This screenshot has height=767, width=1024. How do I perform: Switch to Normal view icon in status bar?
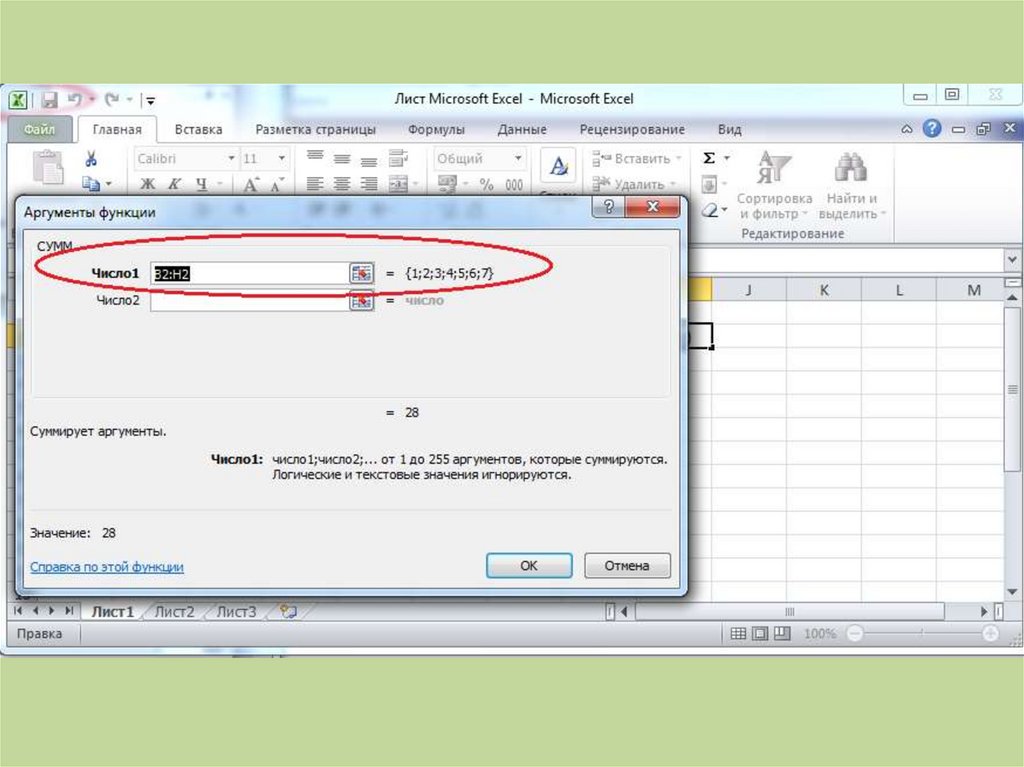pyautogui.click(x=738, y=633)
